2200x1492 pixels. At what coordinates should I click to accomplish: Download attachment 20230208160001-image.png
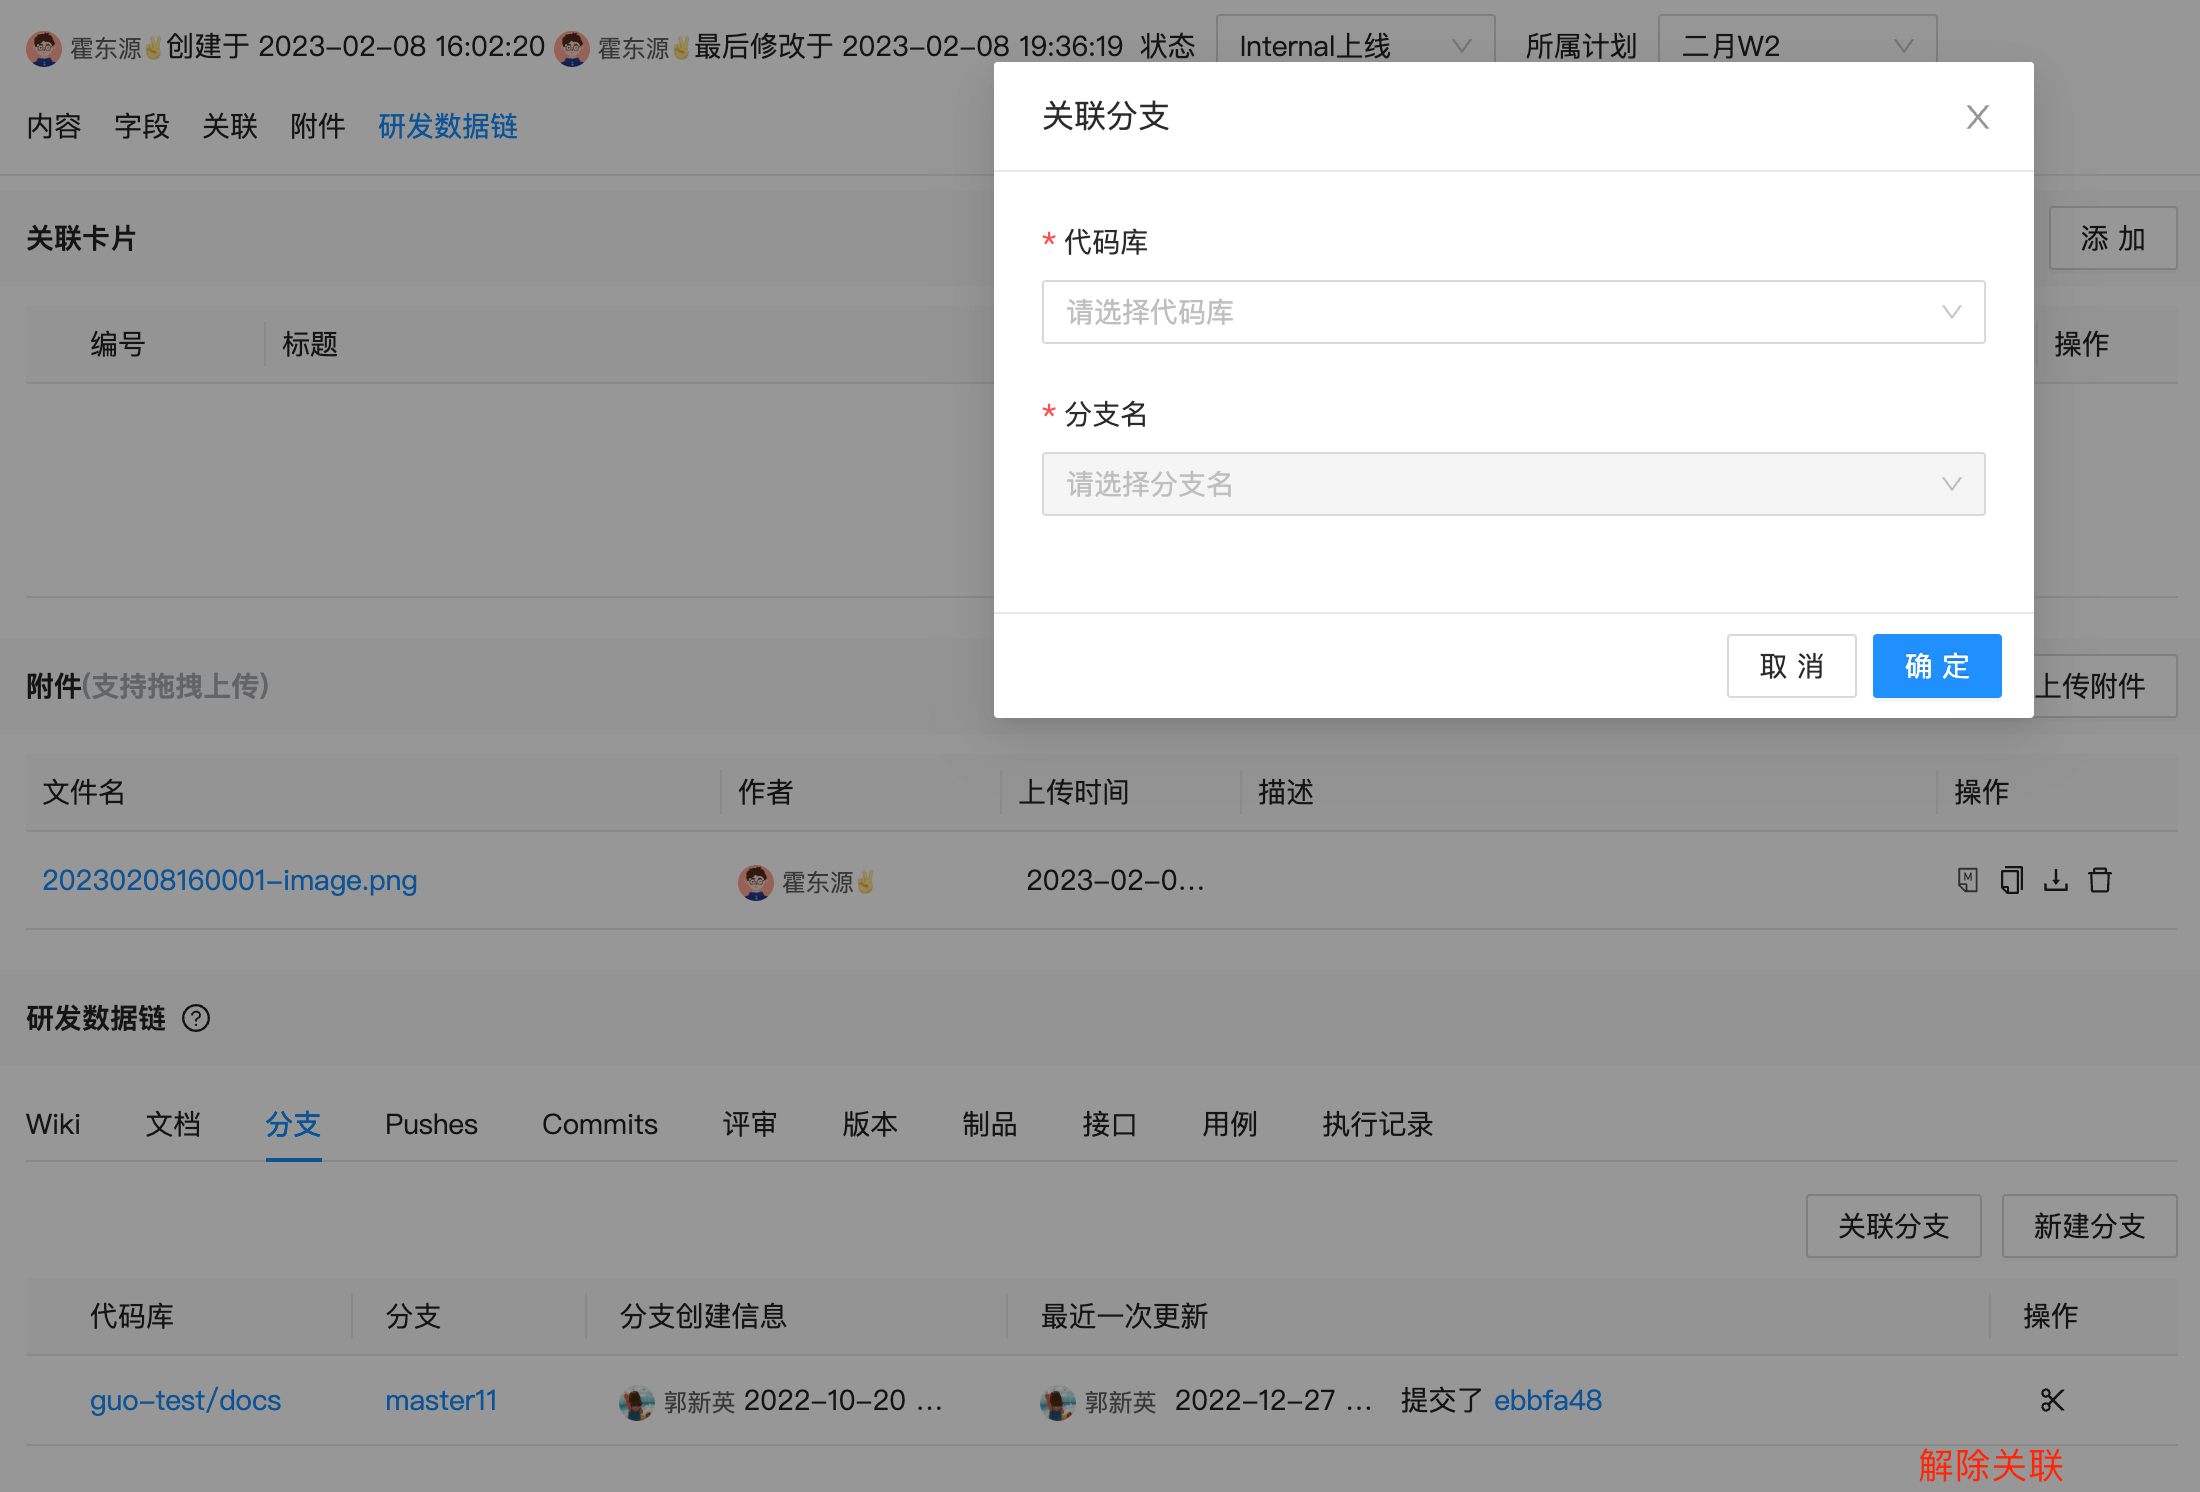pos(2056,880)
